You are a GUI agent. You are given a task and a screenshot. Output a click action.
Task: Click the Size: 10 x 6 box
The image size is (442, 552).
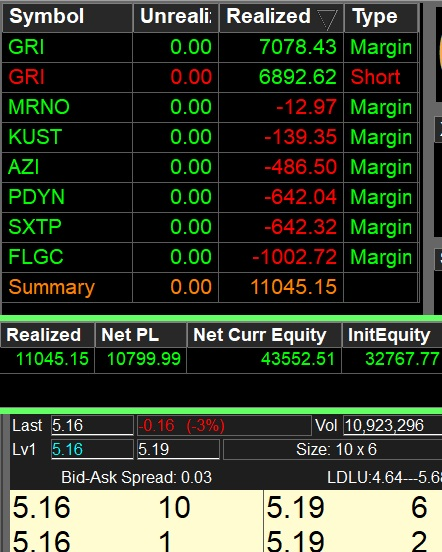pos(333,449)
